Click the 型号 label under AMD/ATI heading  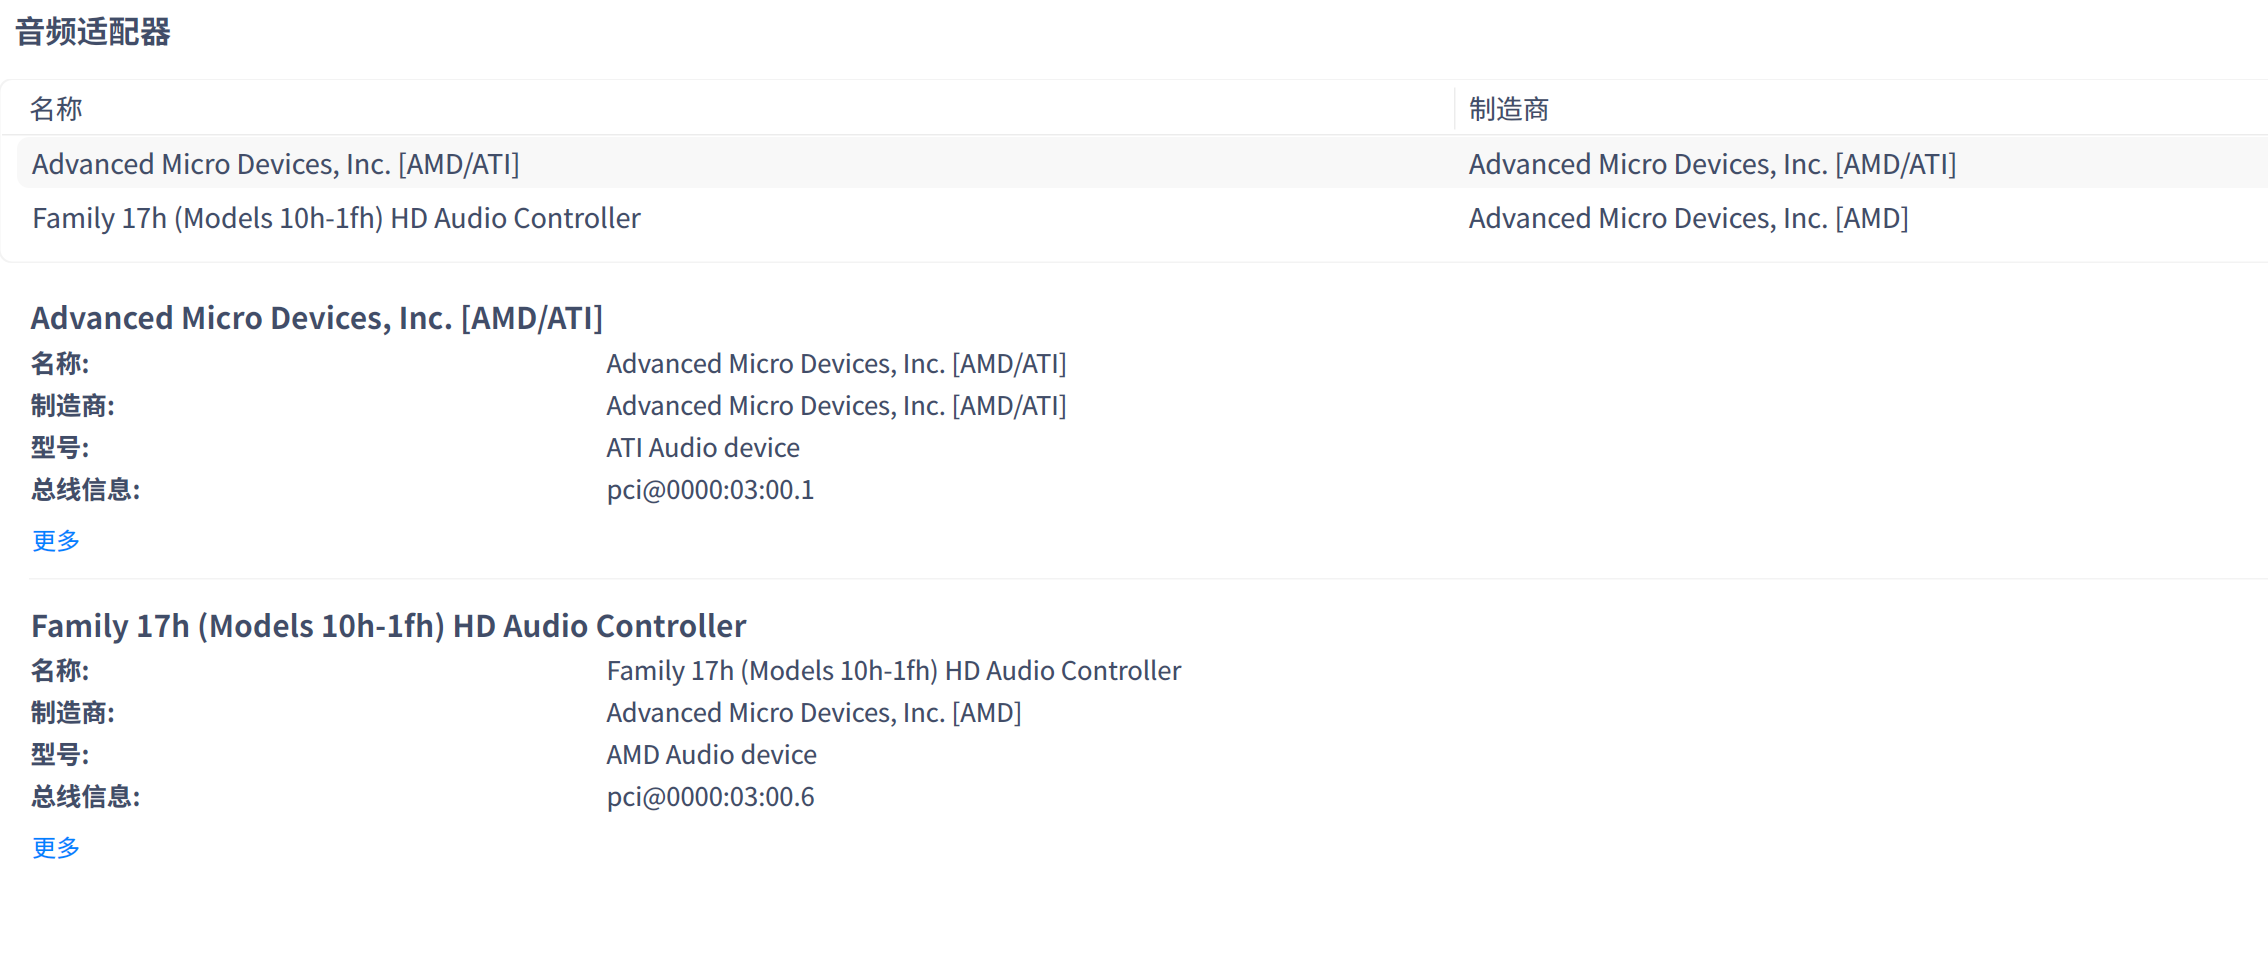pos(60,448)
